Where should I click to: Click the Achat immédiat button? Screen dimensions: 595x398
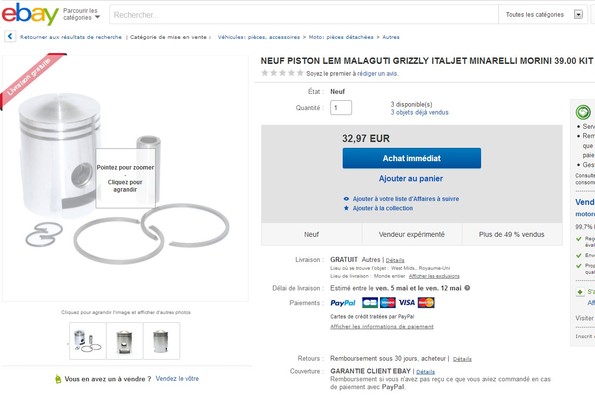coord(412,158)
